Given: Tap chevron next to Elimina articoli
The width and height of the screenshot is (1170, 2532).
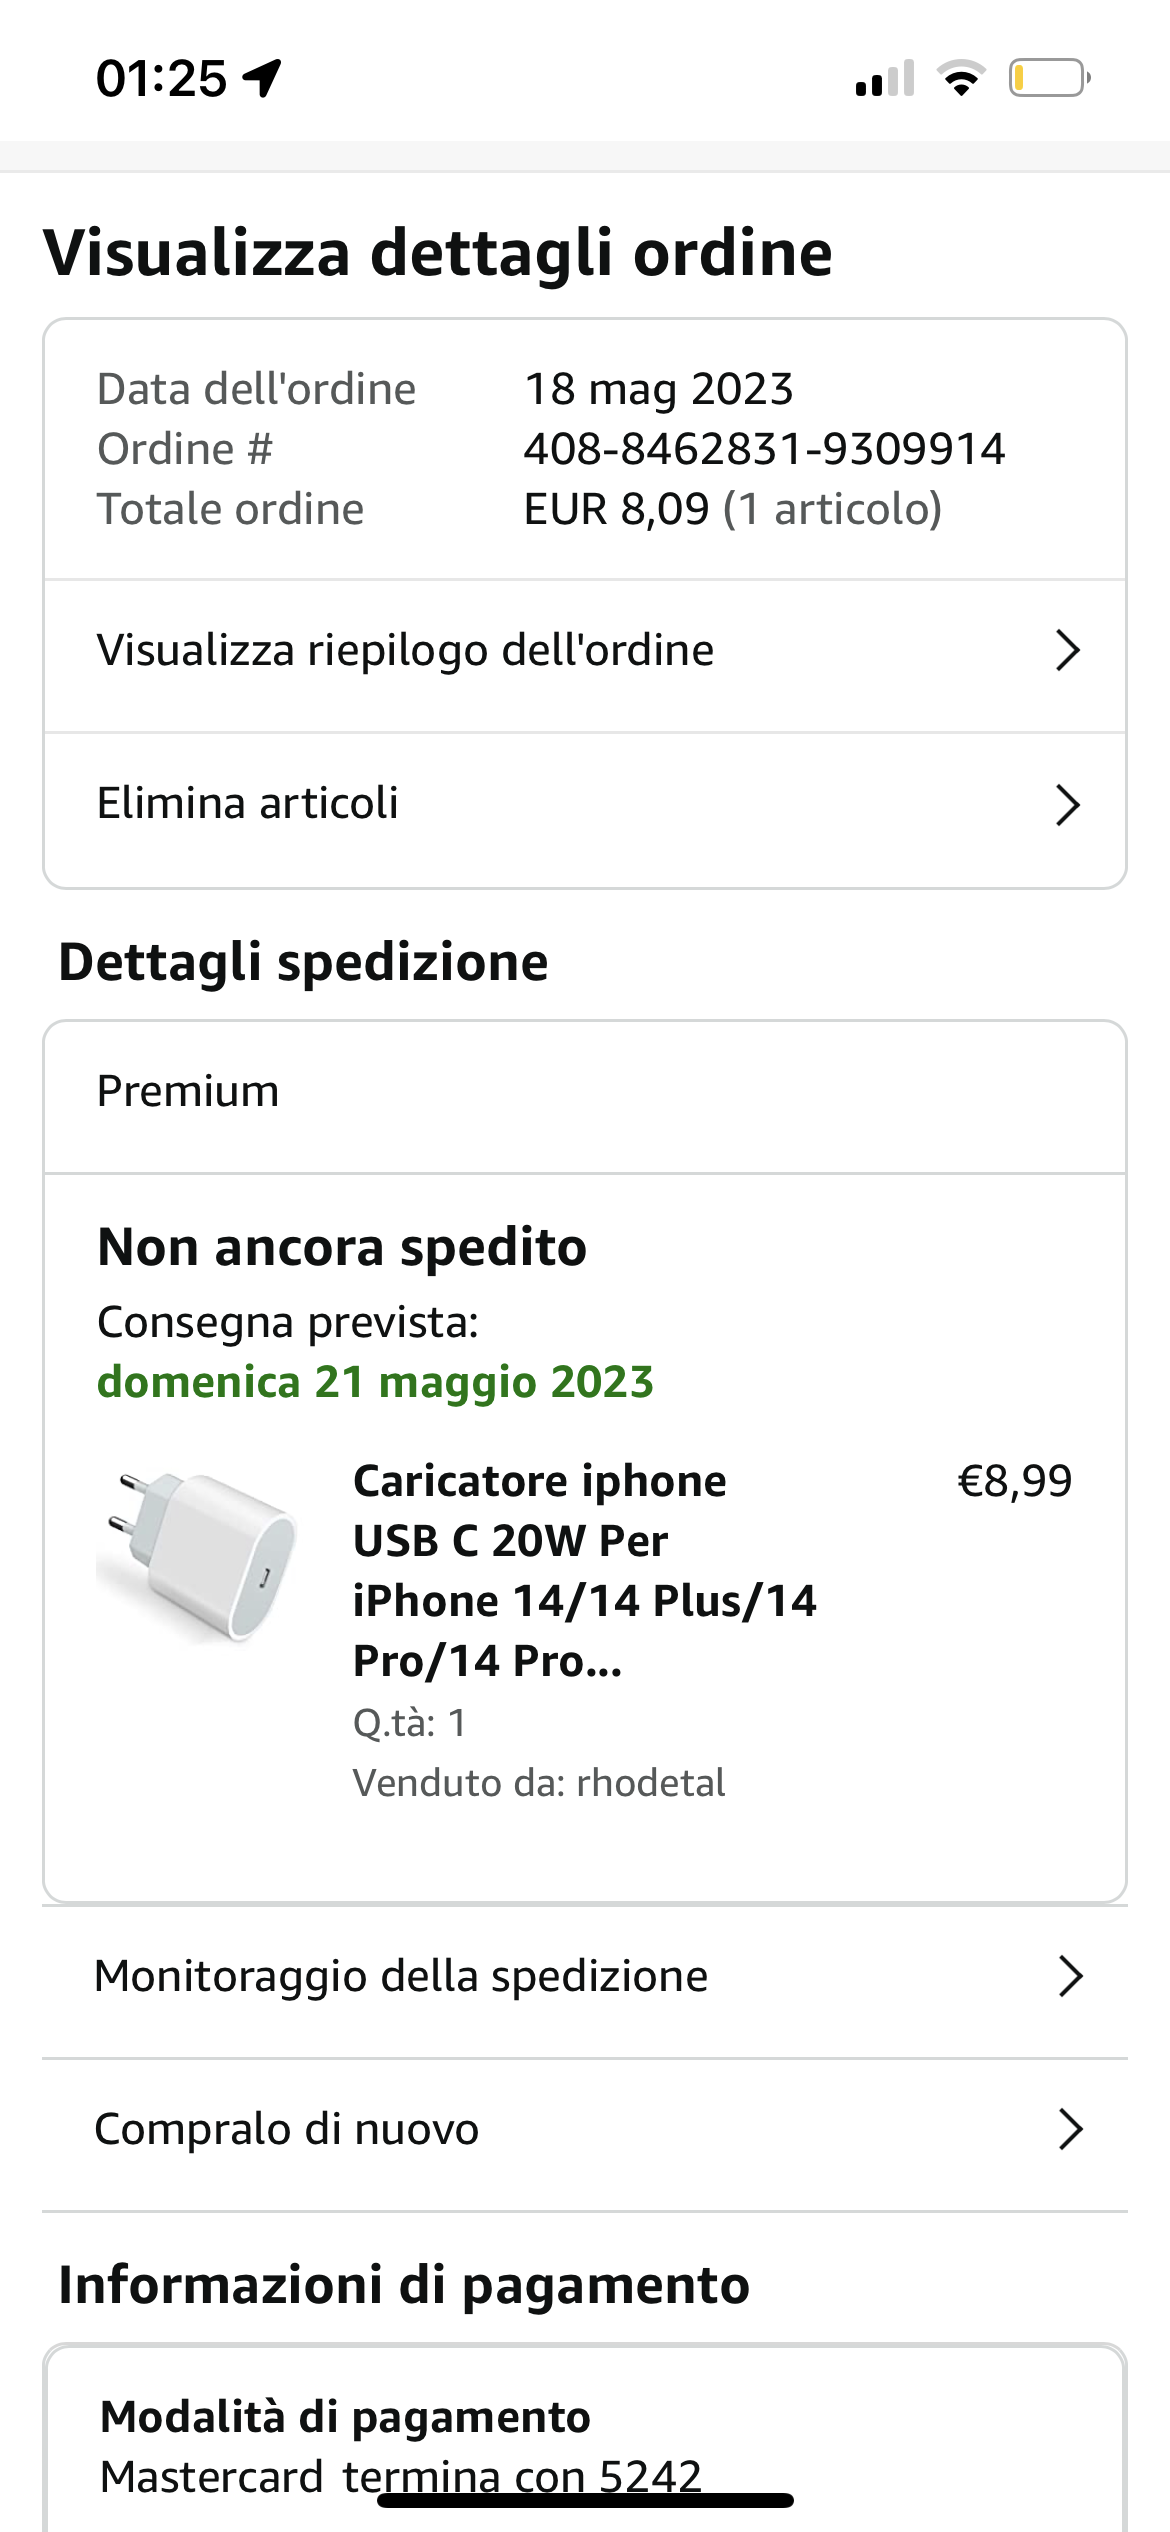Looking at the screenshot, I should (x=1068, y=805).
